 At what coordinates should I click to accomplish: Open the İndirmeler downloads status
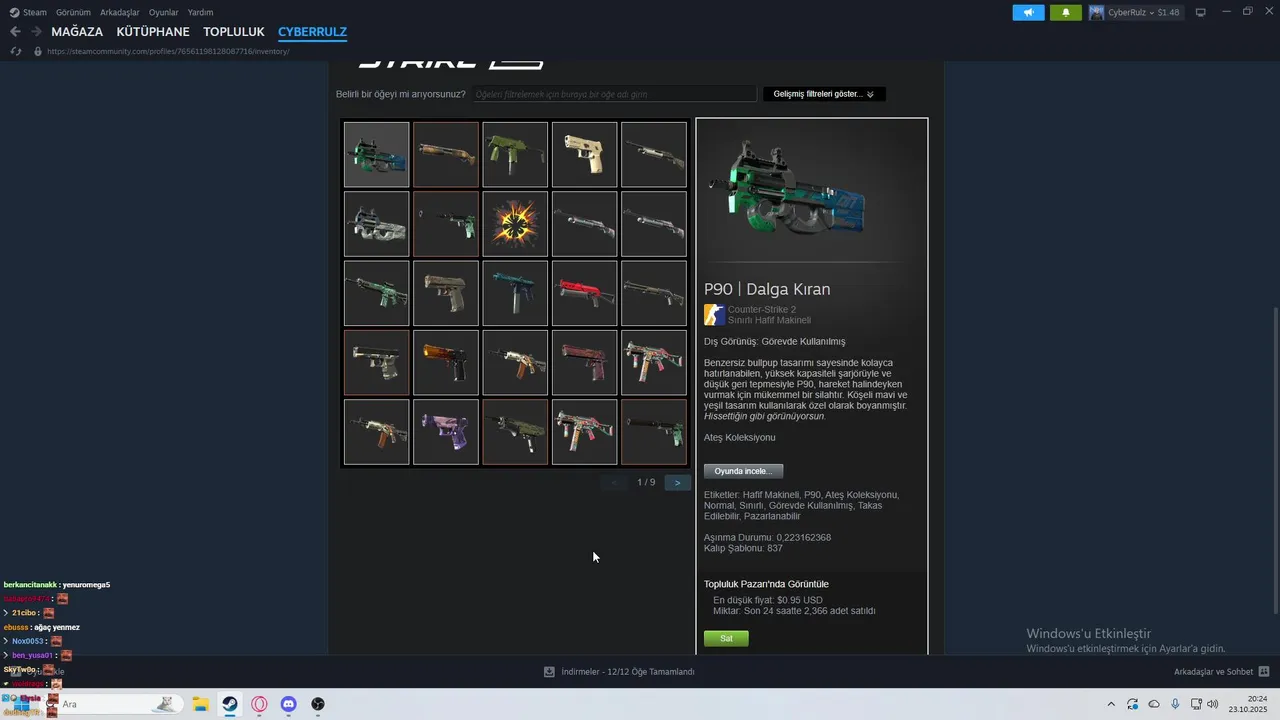(x=619, y=672)
